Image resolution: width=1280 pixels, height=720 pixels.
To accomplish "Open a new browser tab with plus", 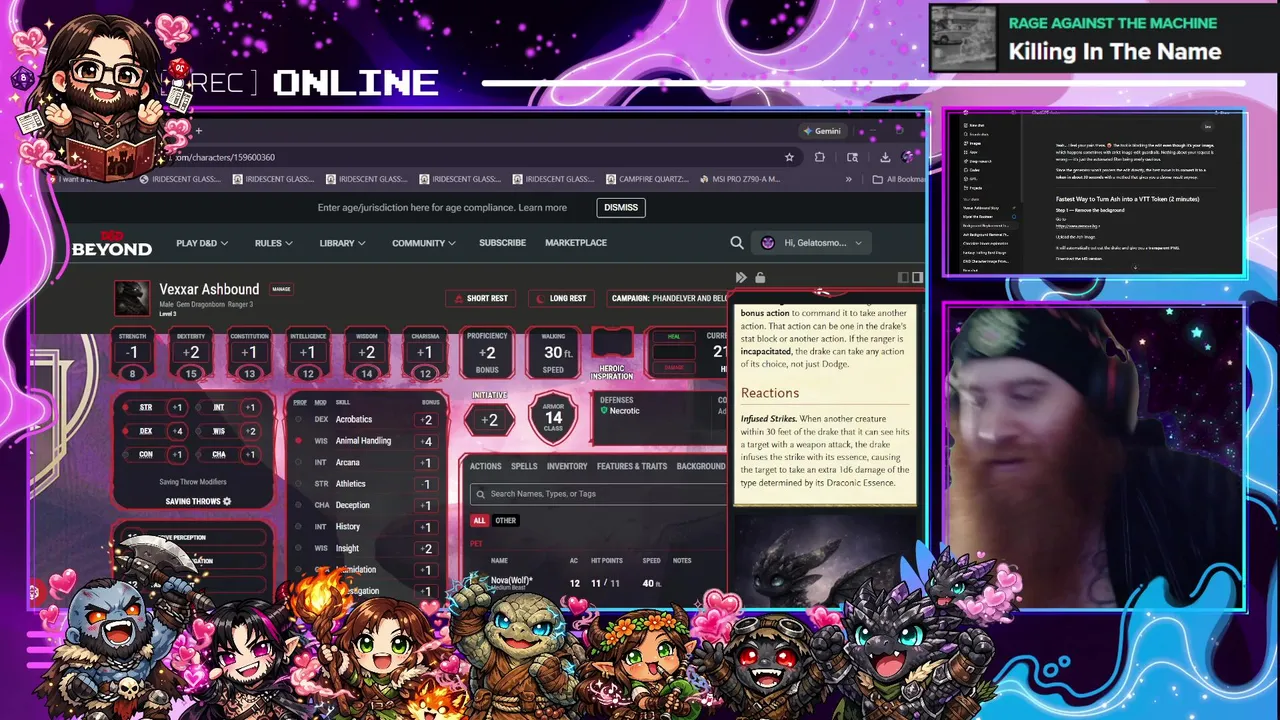I will coord(198,131).
